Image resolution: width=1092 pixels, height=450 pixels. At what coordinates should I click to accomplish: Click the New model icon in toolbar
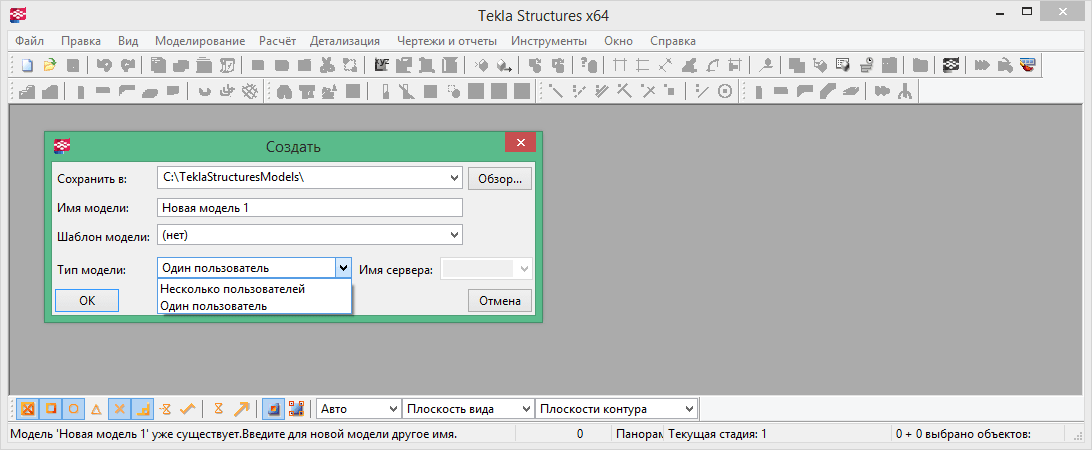(x=27, y=65)
